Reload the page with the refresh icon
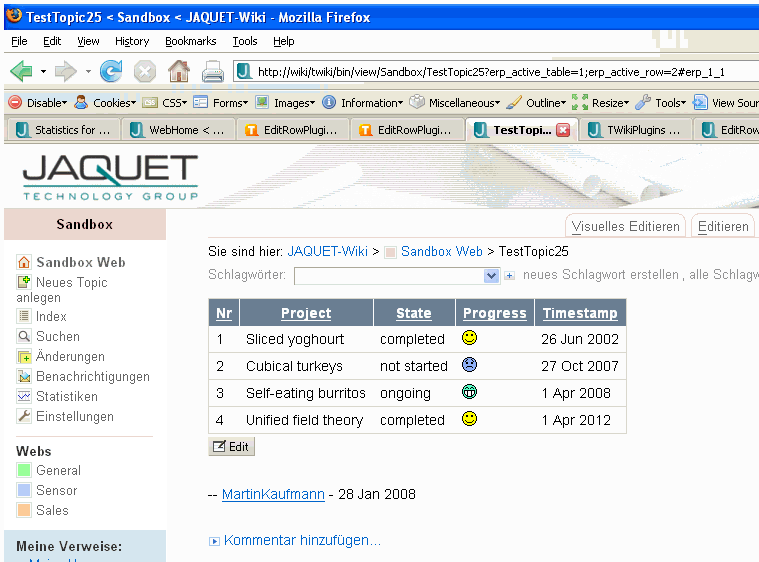759x562 pixels. 111,71
